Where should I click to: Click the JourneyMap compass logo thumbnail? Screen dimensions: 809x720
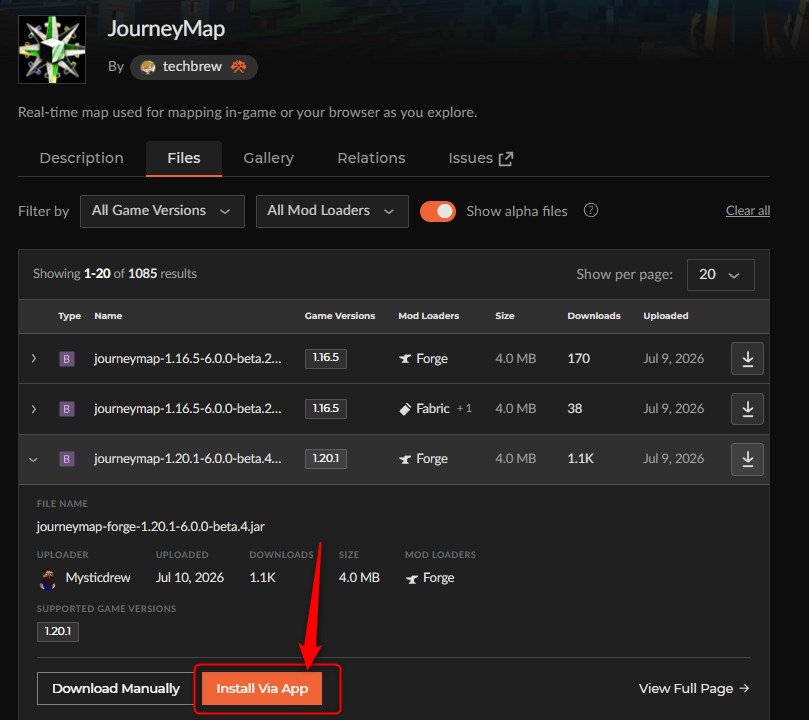52,49
